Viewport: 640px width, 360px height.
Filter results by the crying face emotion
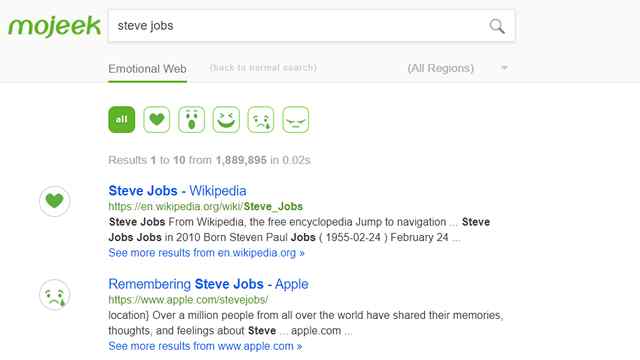[x=261, y=120]
